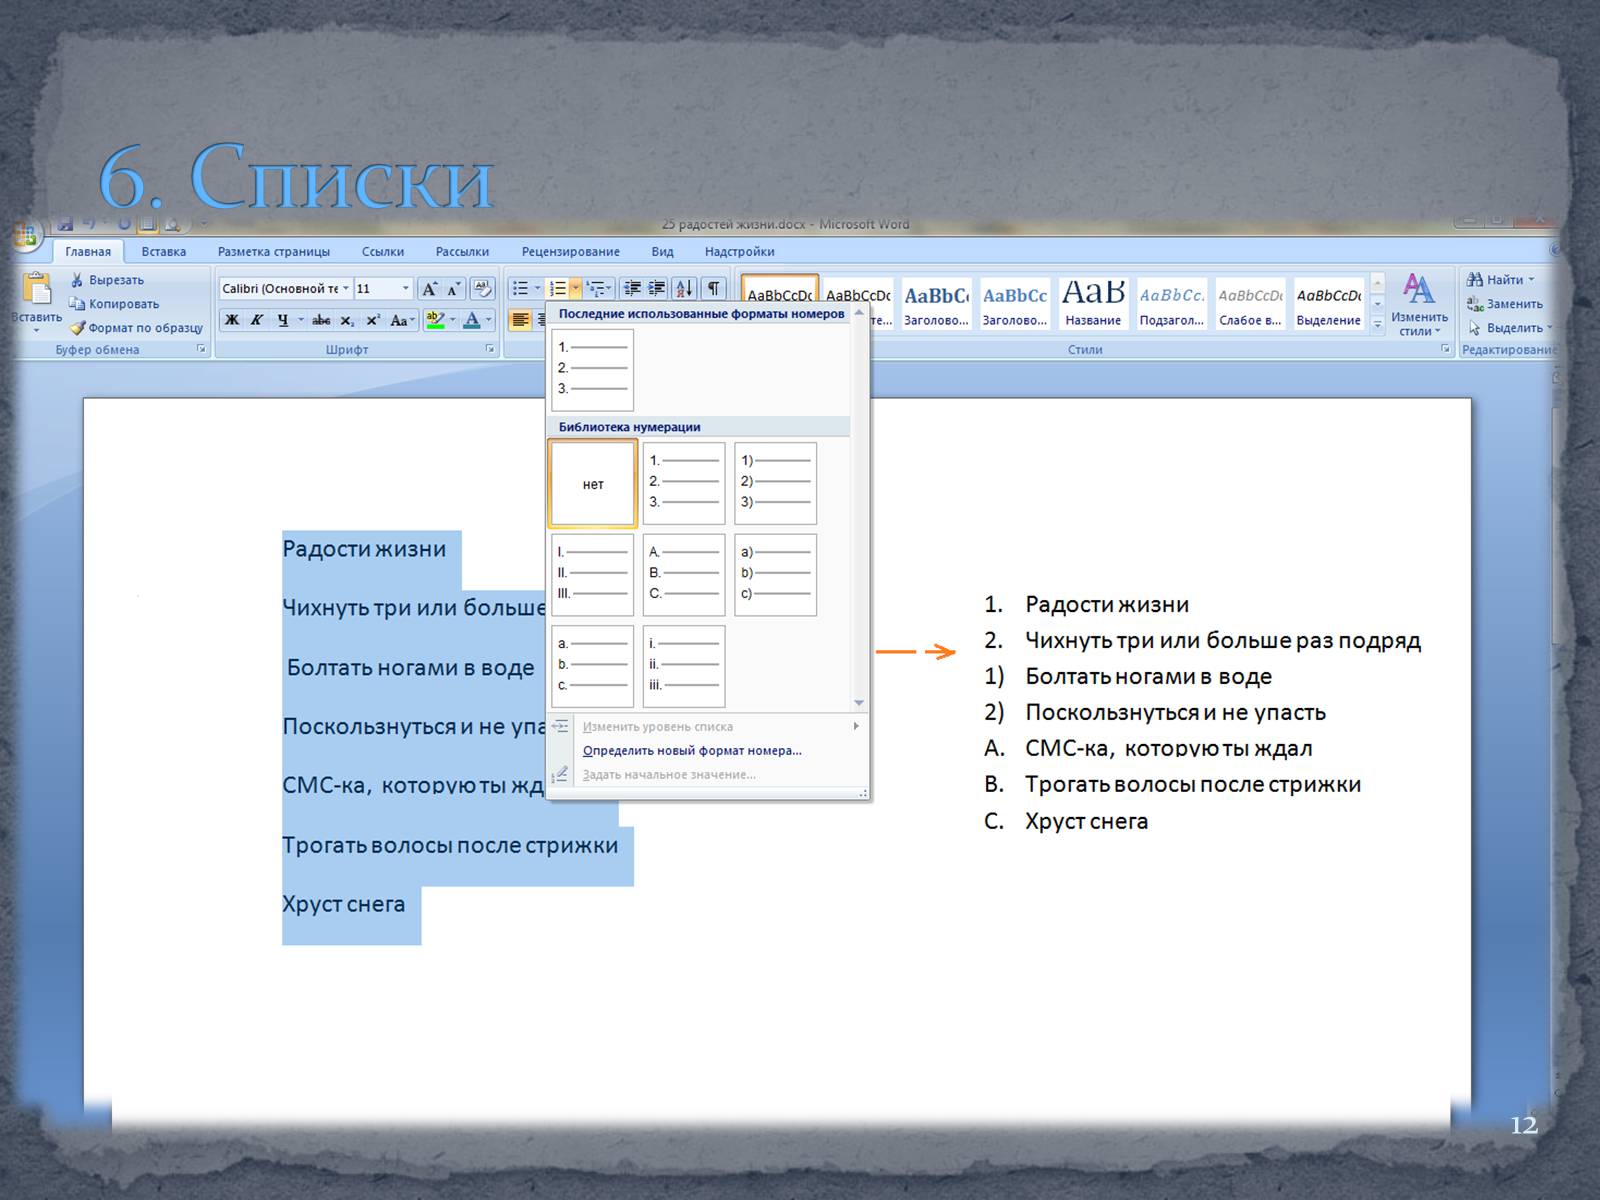
Task: Click the Decrease Indent icon
Action: coord(632,289)
